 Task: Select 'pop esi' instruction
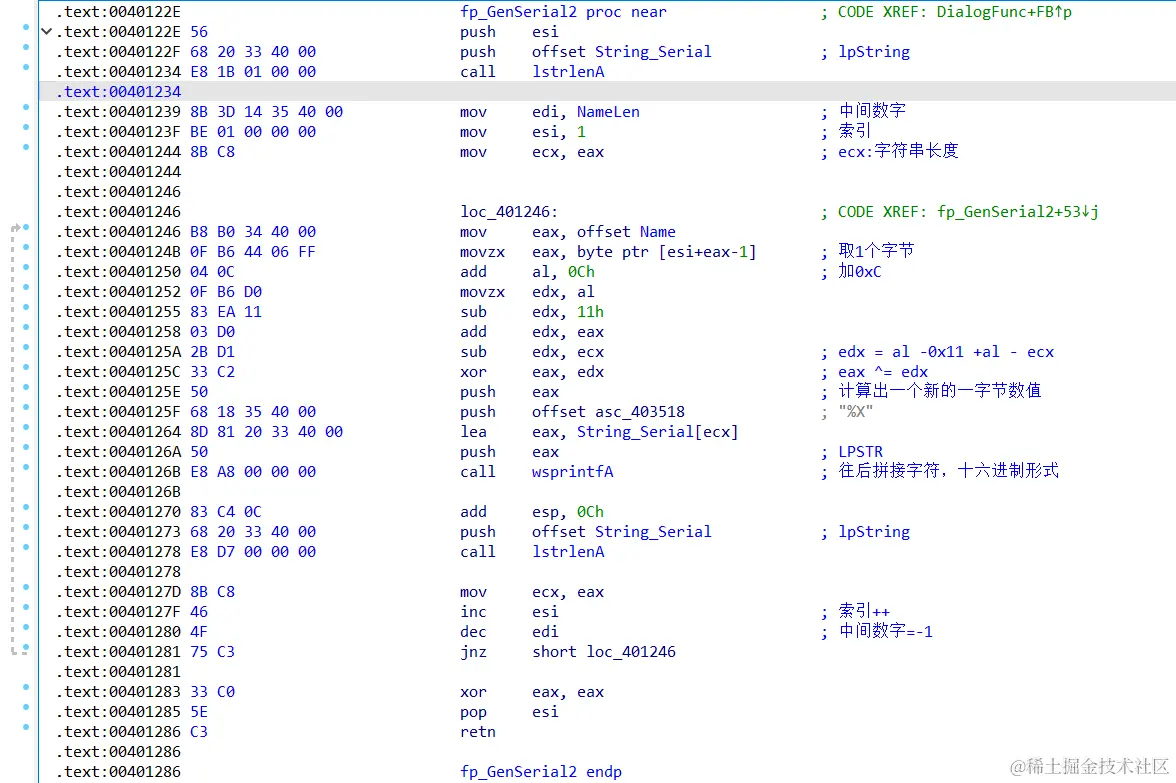pyautogui.click(x=509, y=712)
